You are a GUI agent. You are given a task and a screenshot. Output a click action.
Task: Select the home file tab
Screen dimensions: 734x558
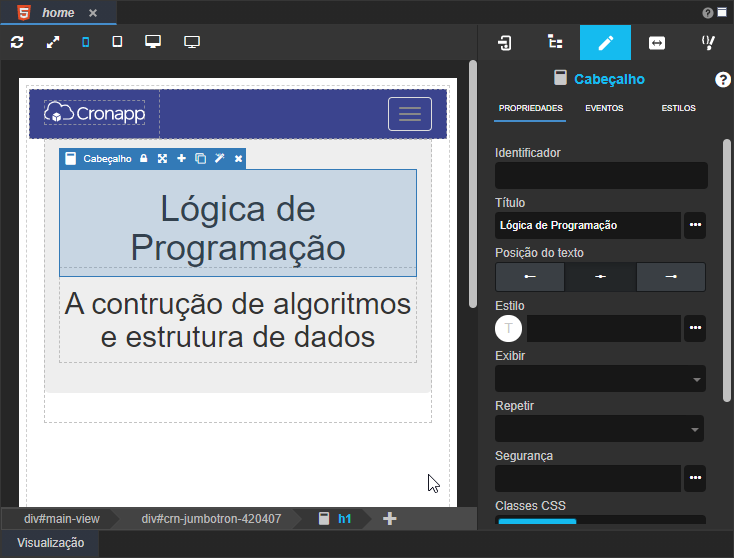point(58,13)
